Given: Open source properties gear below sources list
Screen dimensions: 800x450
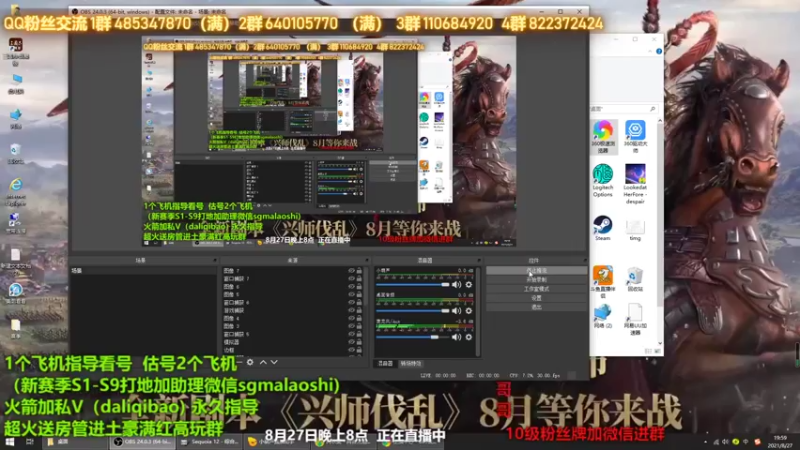Looking at the screenshot, I should 250,362.
